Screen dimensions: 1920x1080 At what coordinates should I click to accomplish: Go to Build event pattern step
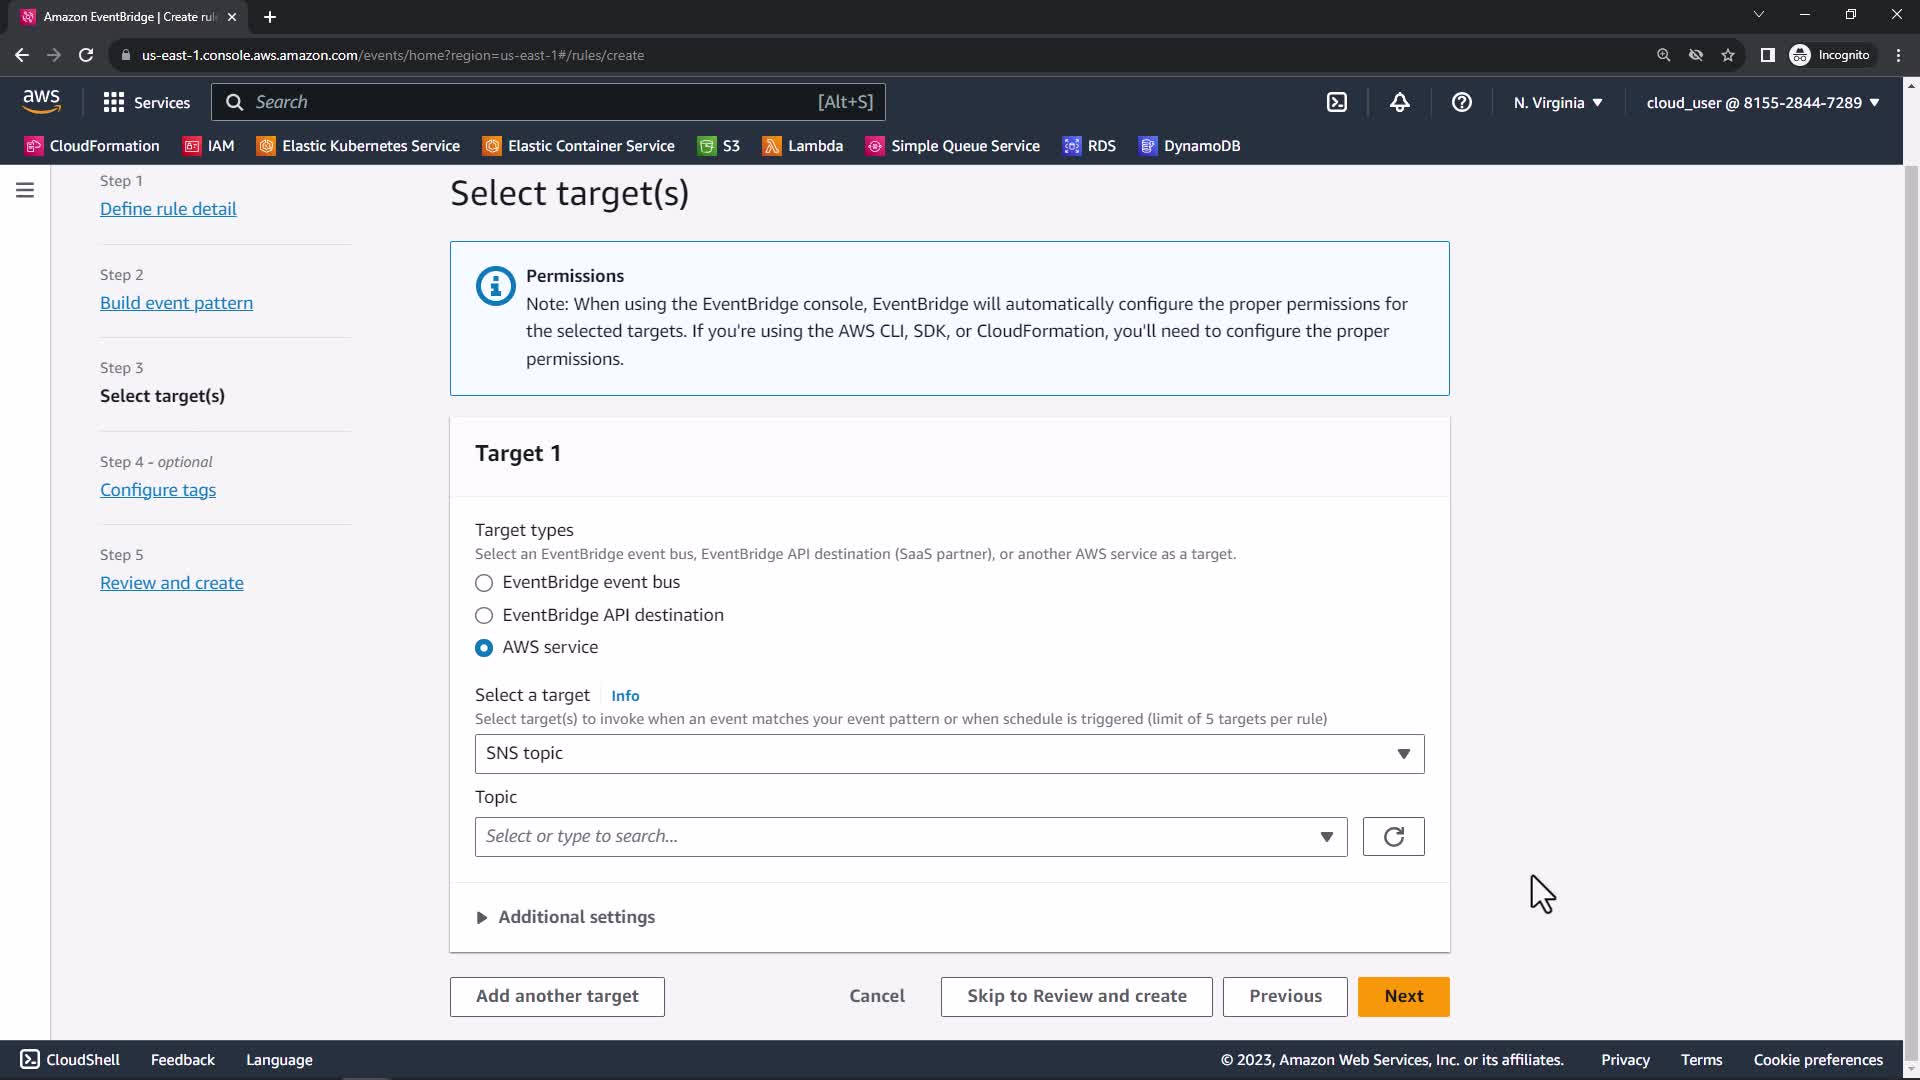(x=176, y=303)
